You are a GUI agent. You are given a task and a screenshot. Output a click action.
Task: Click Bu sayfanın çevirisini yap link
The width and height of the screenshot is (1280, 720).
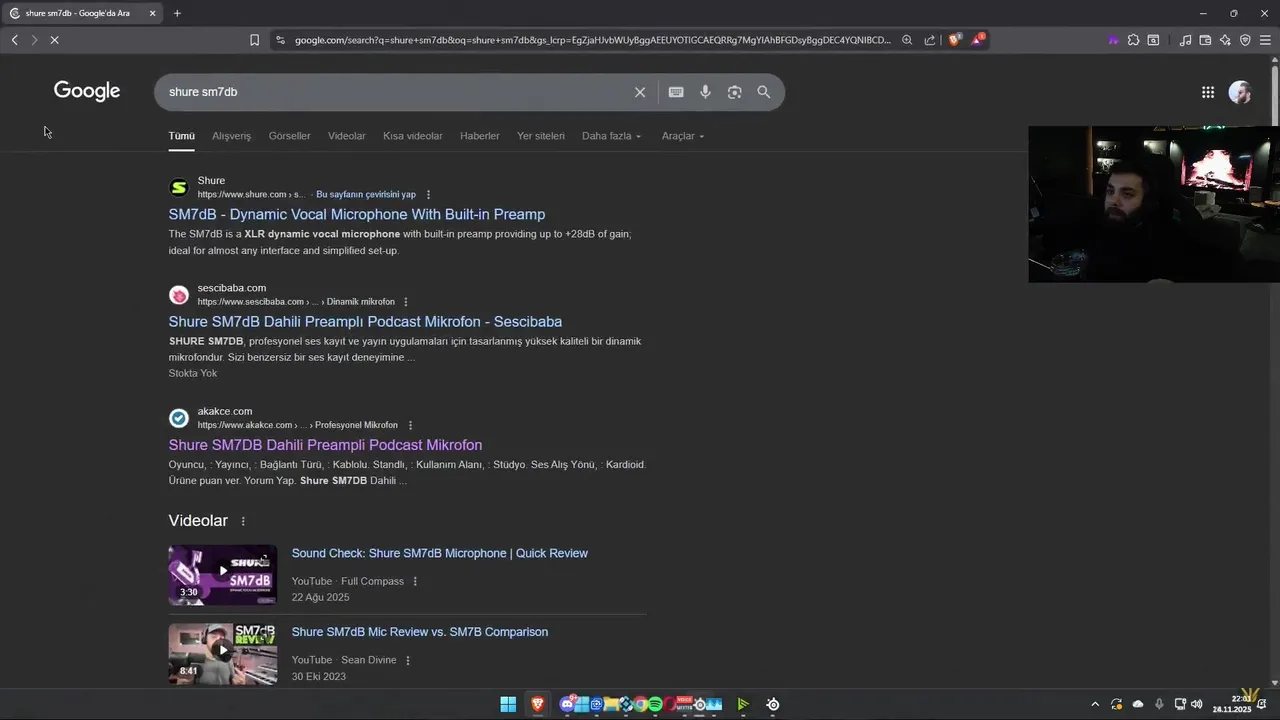coord(366,195)
